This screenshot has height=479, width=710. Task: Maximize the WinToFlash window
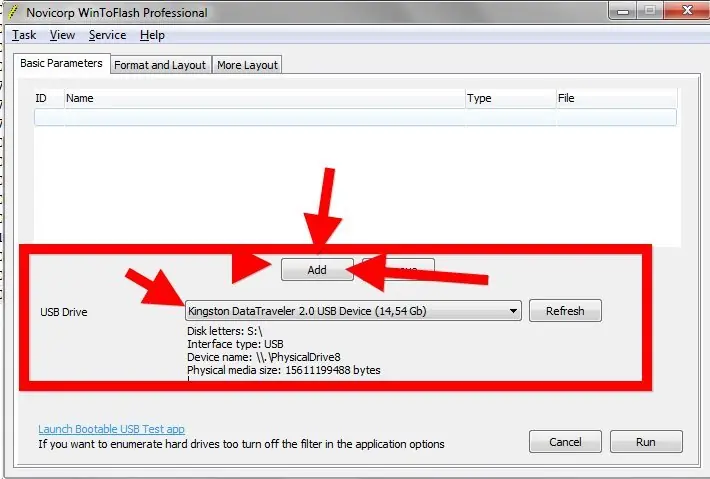point(650,10)
